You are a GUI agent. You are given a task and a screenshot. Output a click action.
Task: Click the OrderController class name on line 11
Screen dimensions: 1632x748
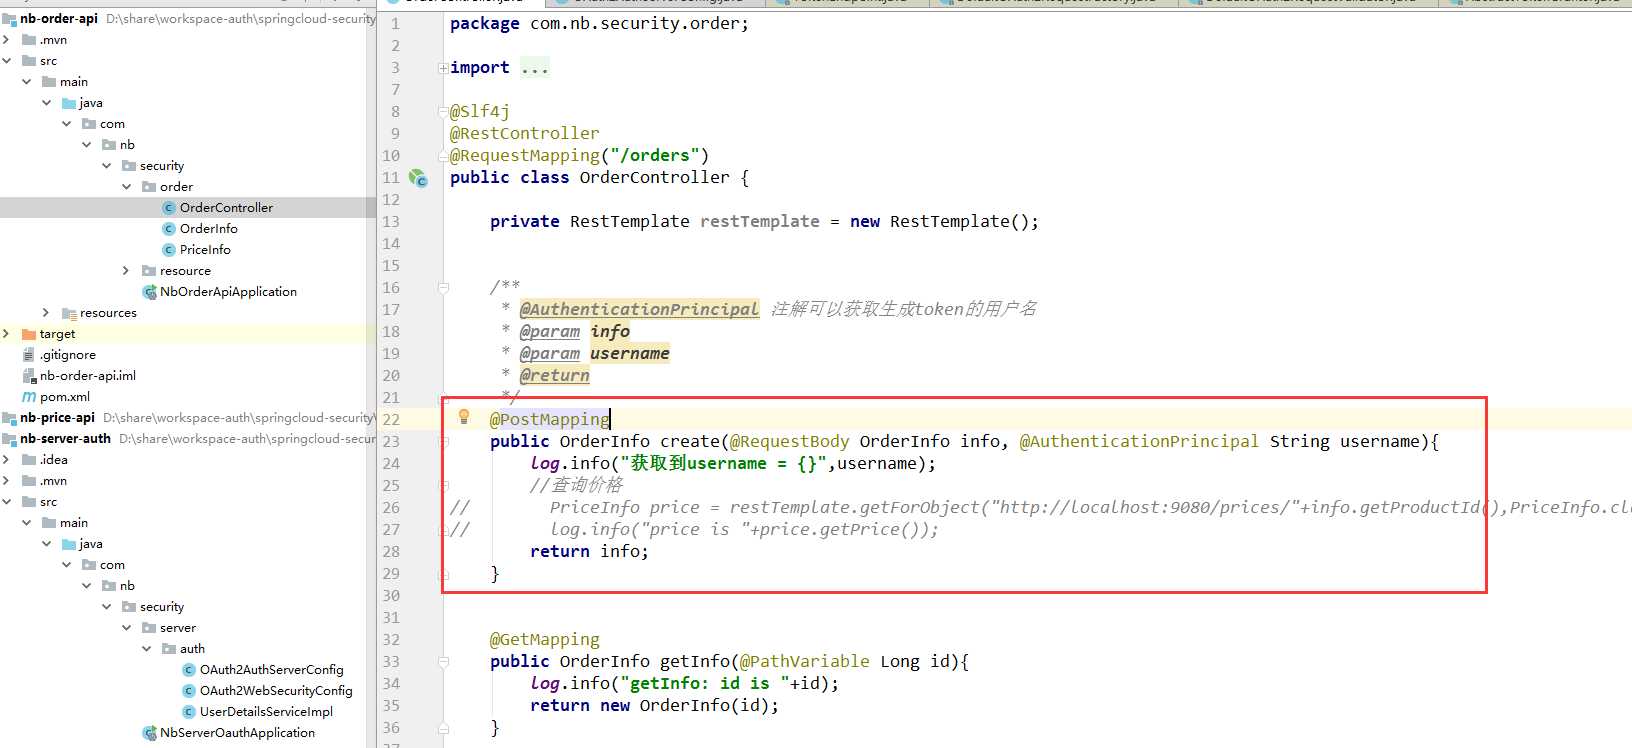(x=655, y=177)
